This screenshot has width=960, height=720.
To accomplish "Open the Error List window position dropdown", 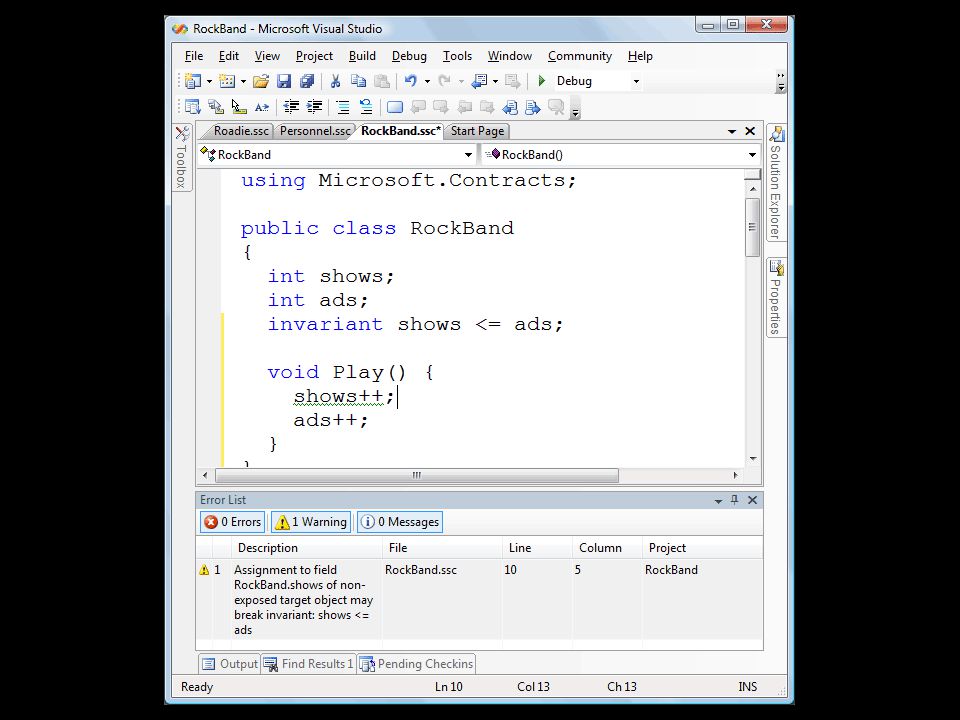I will pyautogui.click(x=718, y=501).
